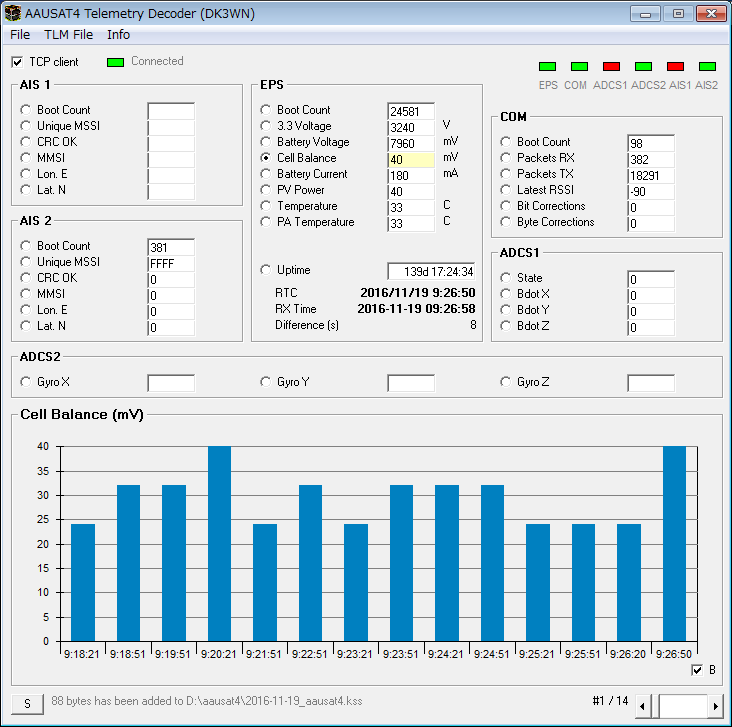Select Battery Current radio button

266,174
